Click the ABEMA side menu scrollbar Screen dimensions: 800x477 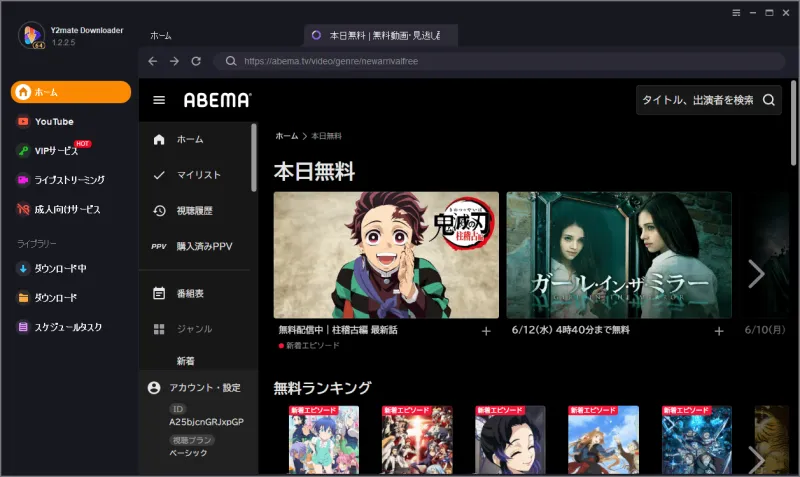254,158
